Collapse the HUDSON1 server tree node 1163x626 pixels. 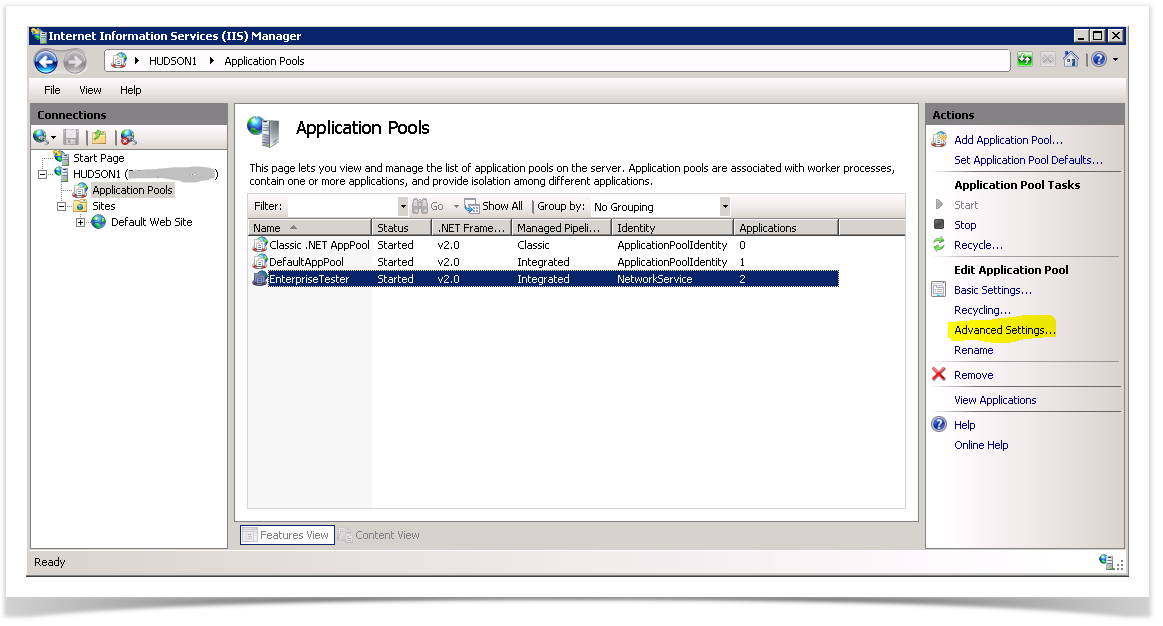point(43,174)
